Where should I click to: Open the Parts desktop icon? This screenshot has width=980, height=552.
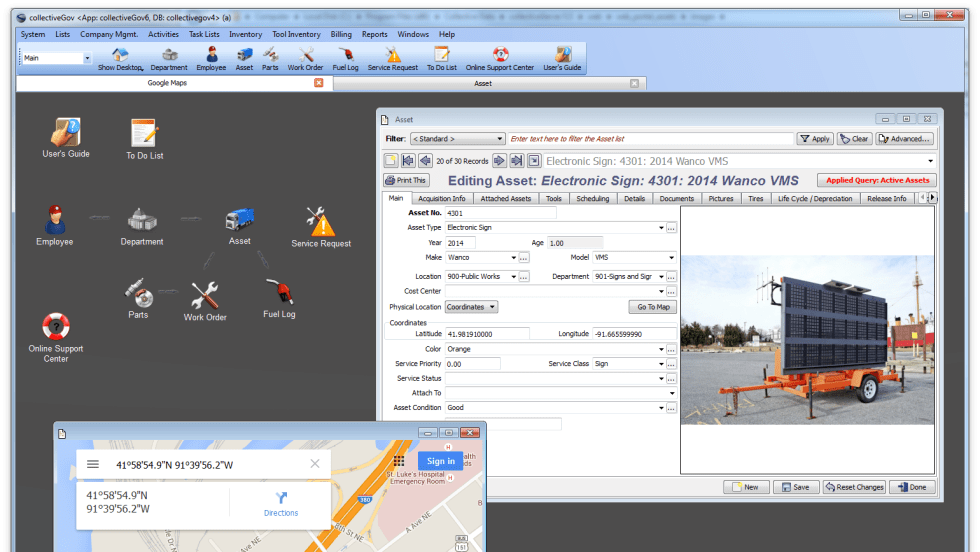138,298
